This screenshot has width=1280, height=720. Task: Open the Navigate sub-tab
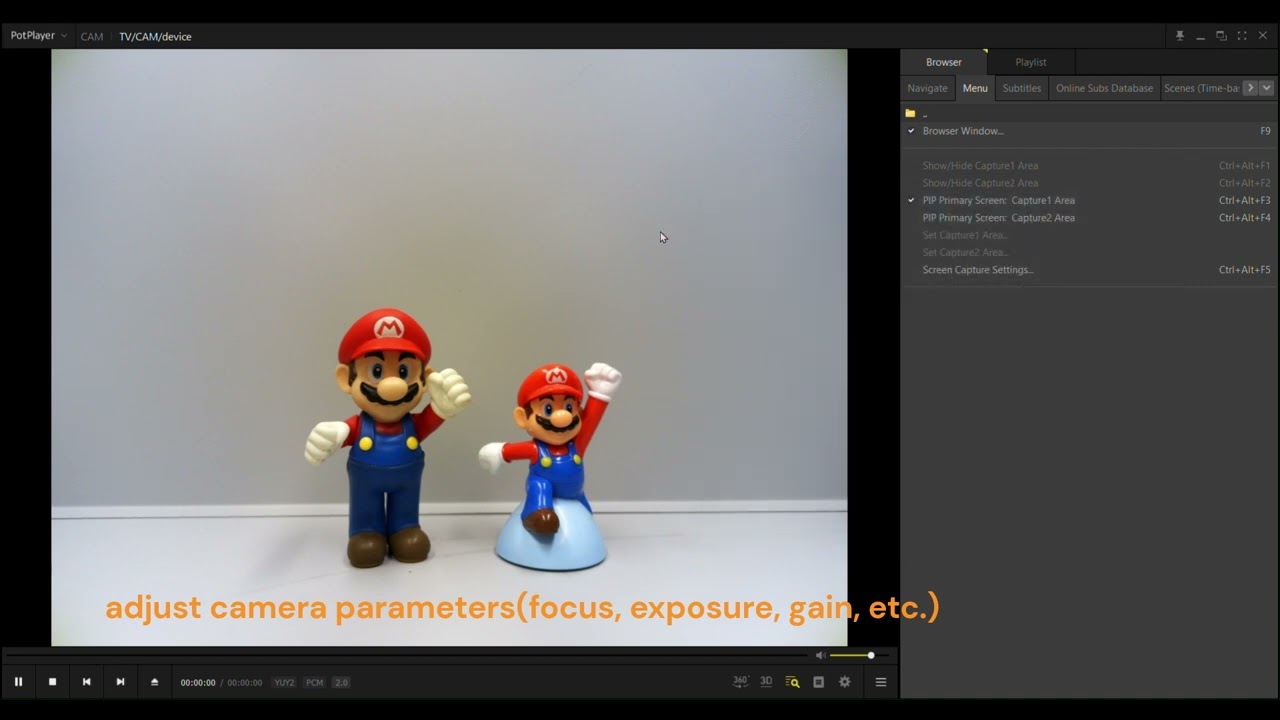(x=927, y=88)
